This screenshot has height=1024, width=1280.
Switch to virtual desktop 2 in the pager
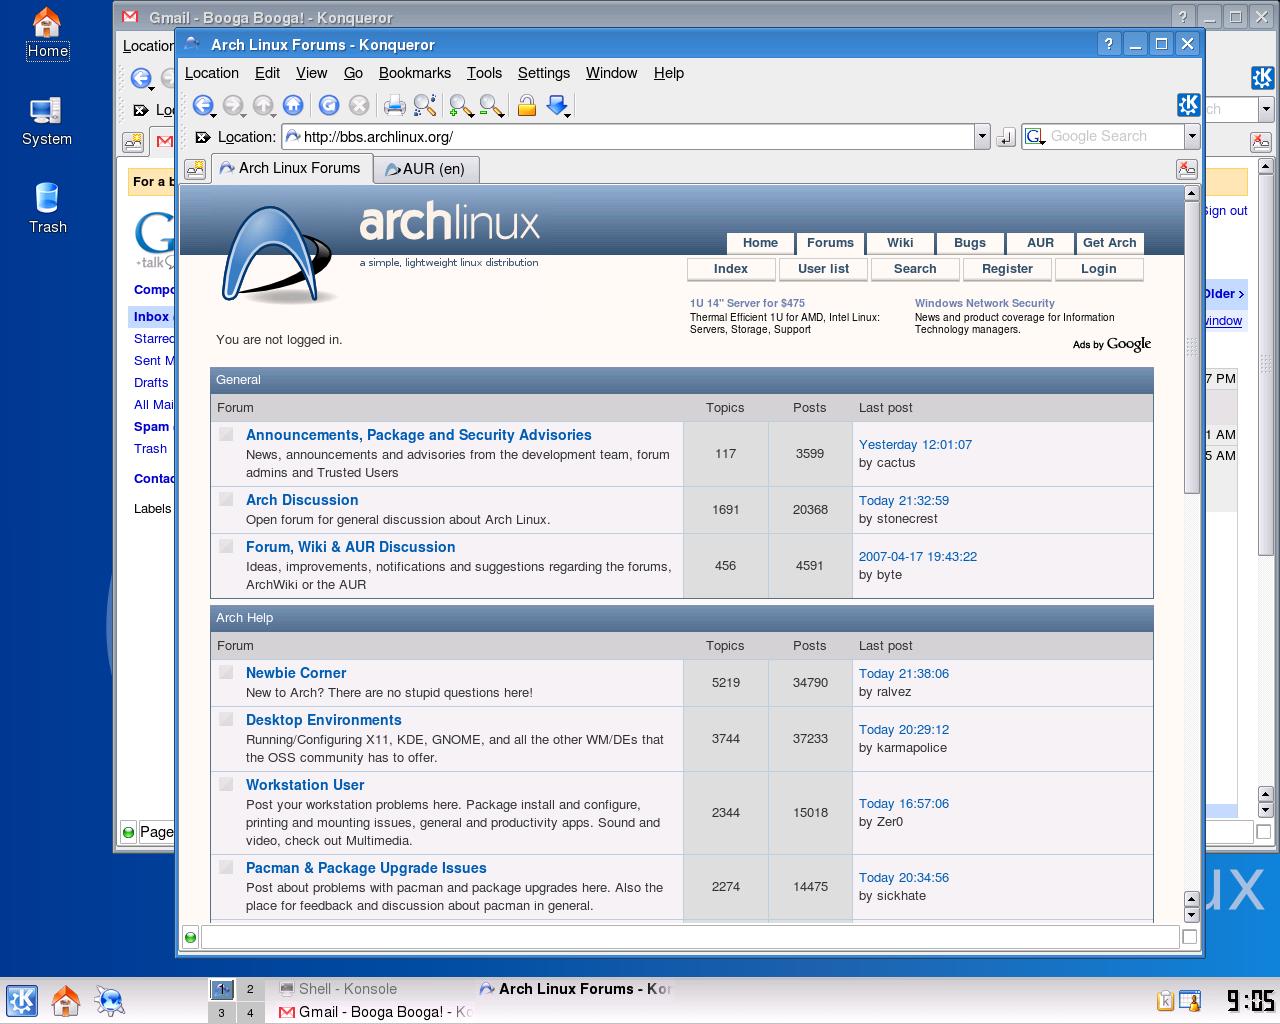tap(250, 989)
